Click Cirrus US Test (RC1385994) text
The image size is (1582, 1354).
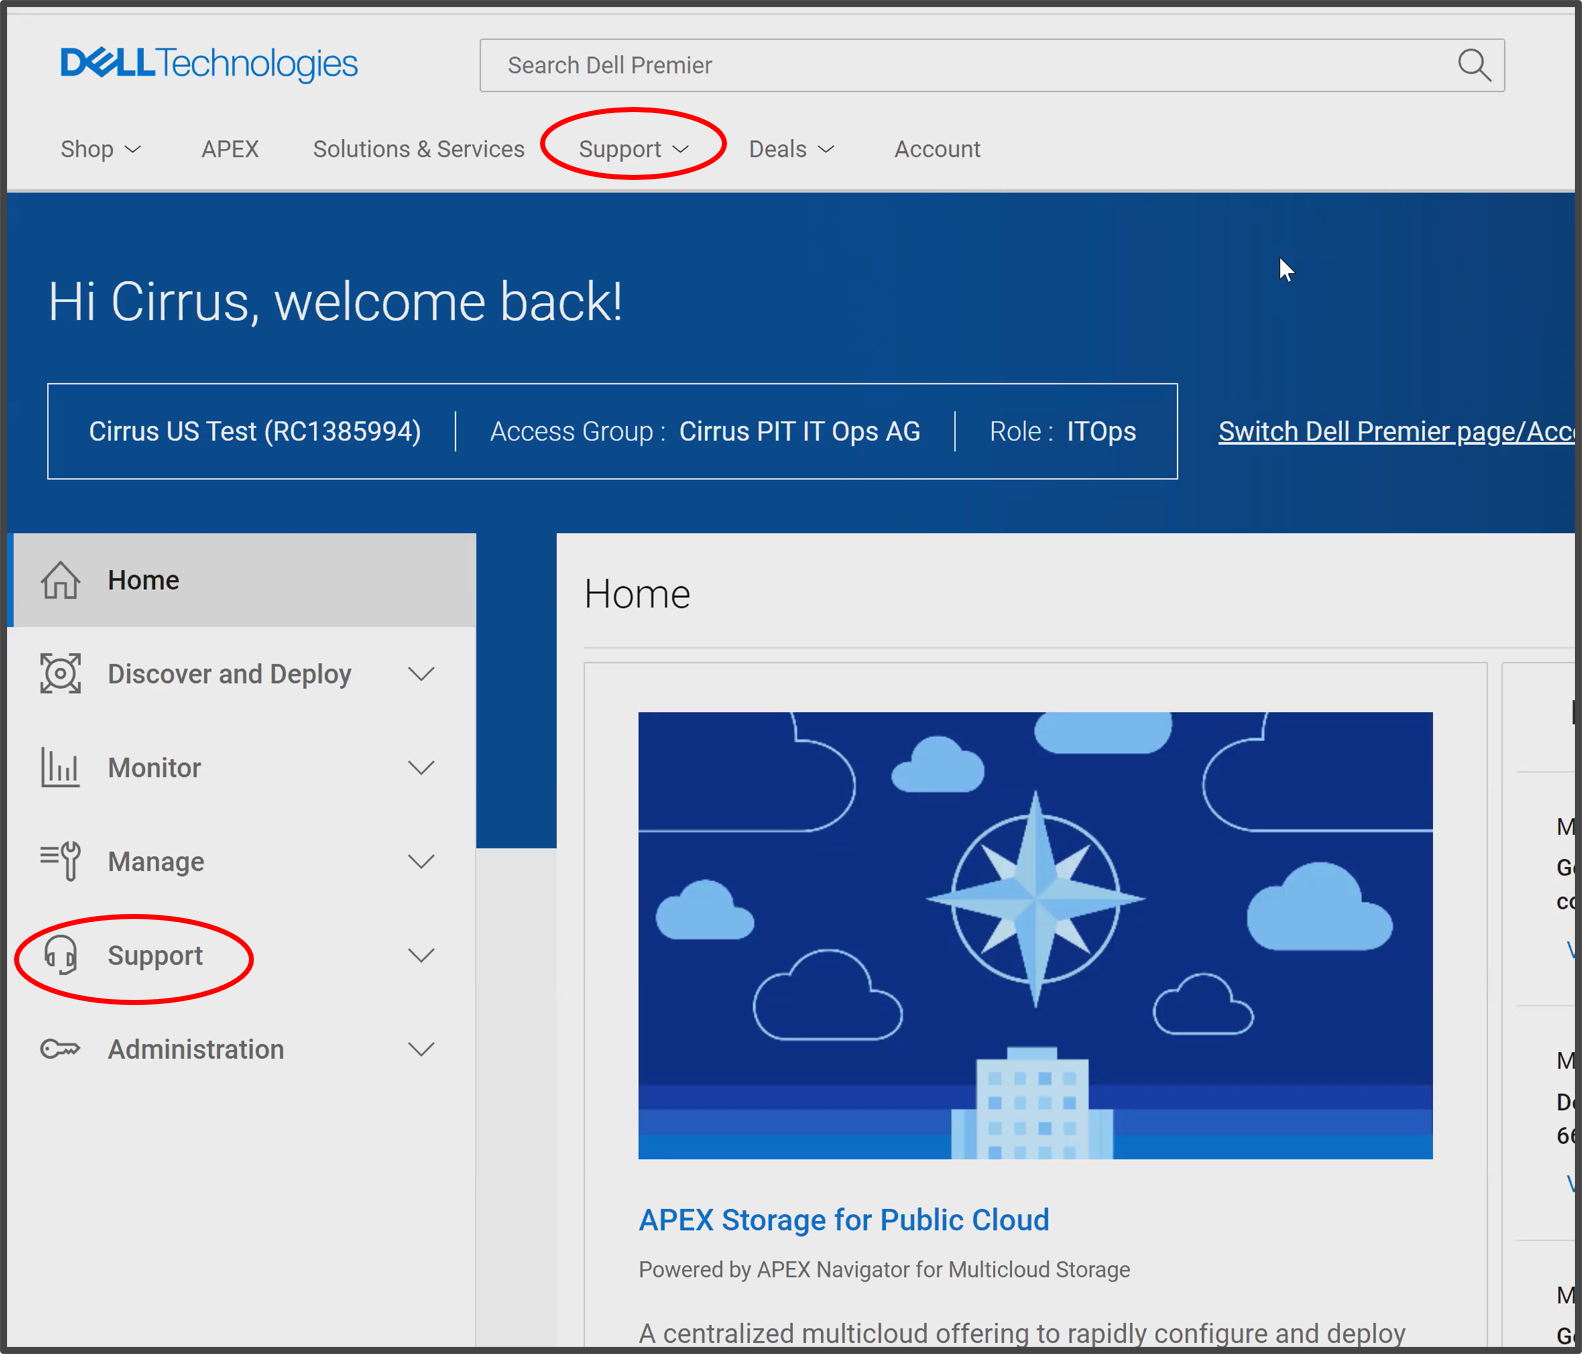tap(255, 431)
